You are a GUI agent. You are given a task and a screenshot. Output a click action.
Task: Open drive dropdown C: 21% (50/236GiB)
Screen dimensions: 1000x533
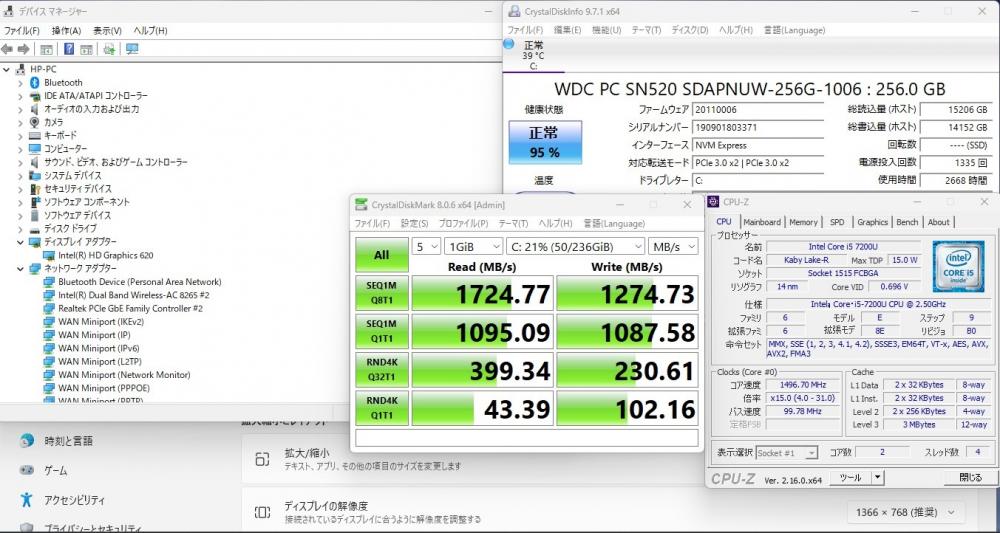coord(576,247)
